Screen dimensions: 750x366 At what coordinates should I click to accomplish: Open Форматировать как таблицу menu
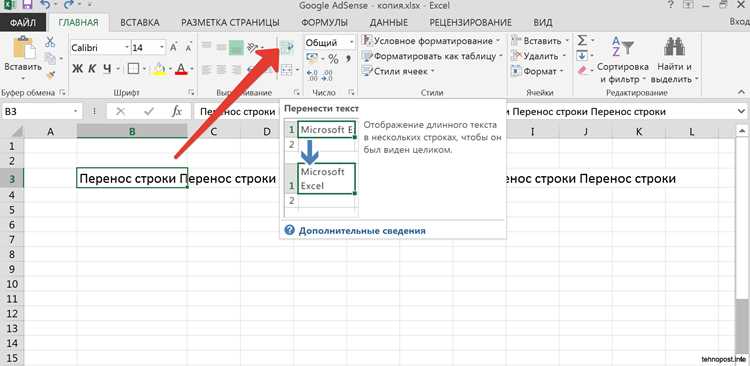tap(433, 56)
